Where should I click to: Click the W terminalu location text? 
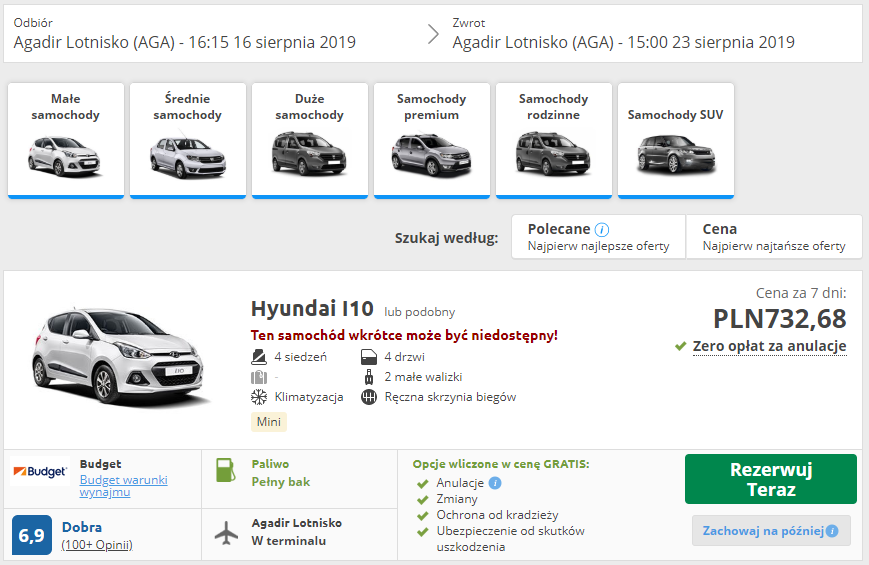[288, 541]
